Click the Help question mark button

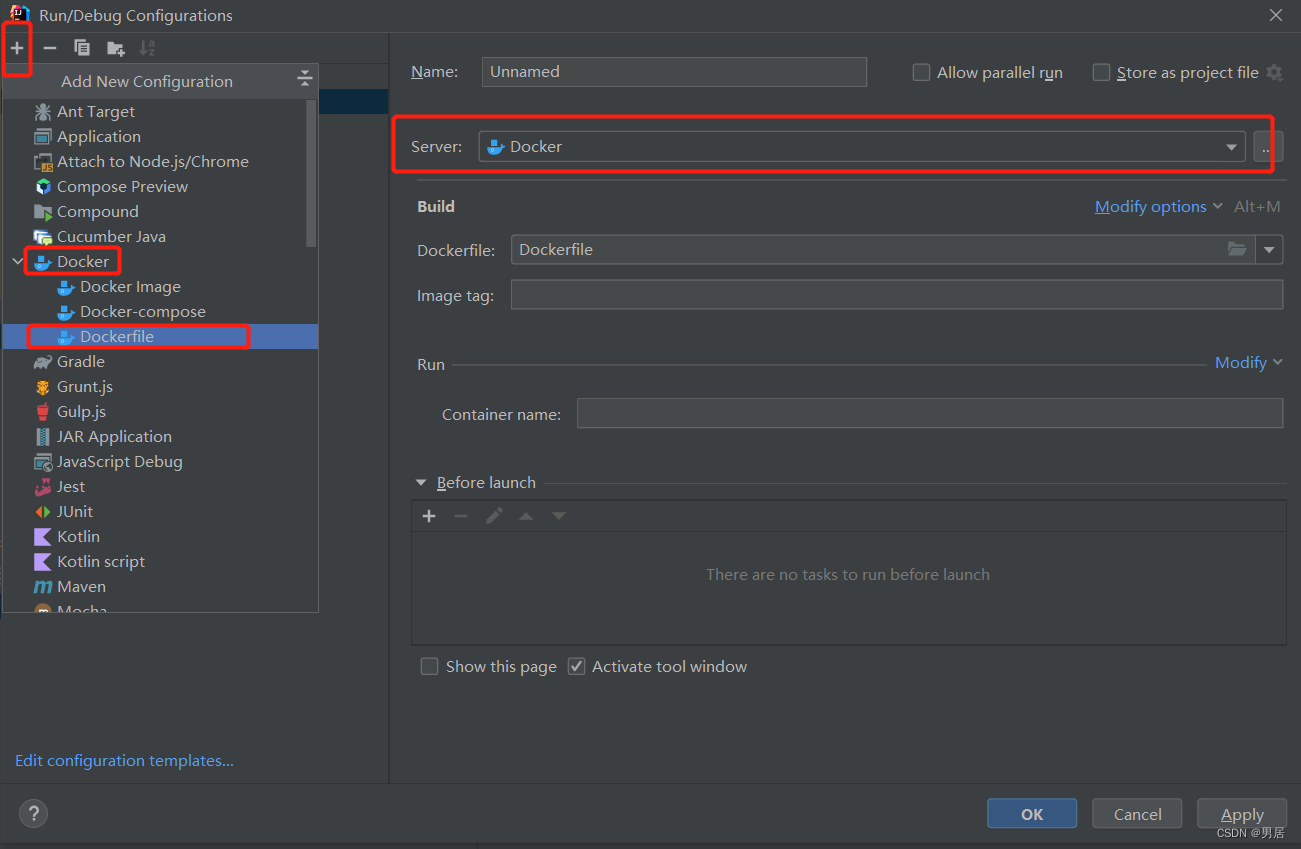pyautogui.click(x=33, y=814)
